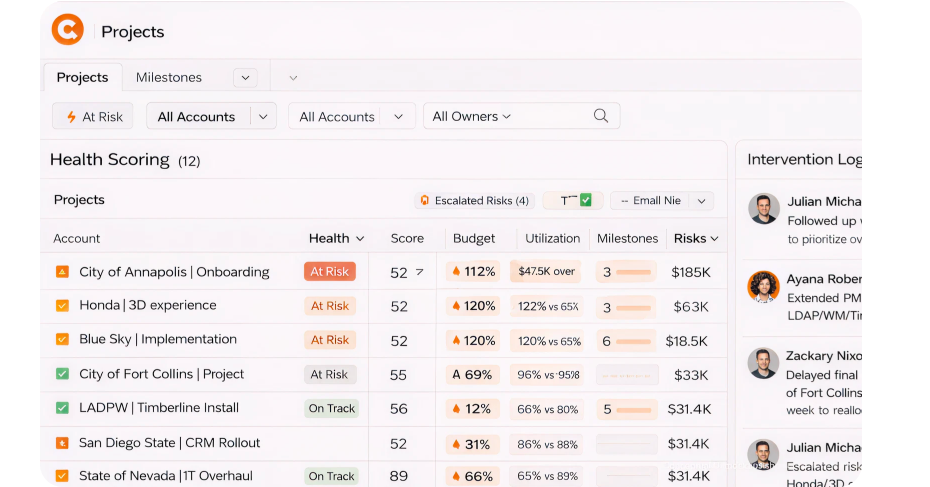Viewport: 930px width, 487px height.
Task: Click the City of Annapolis warning icon
Action: click(x=62, y=272)
